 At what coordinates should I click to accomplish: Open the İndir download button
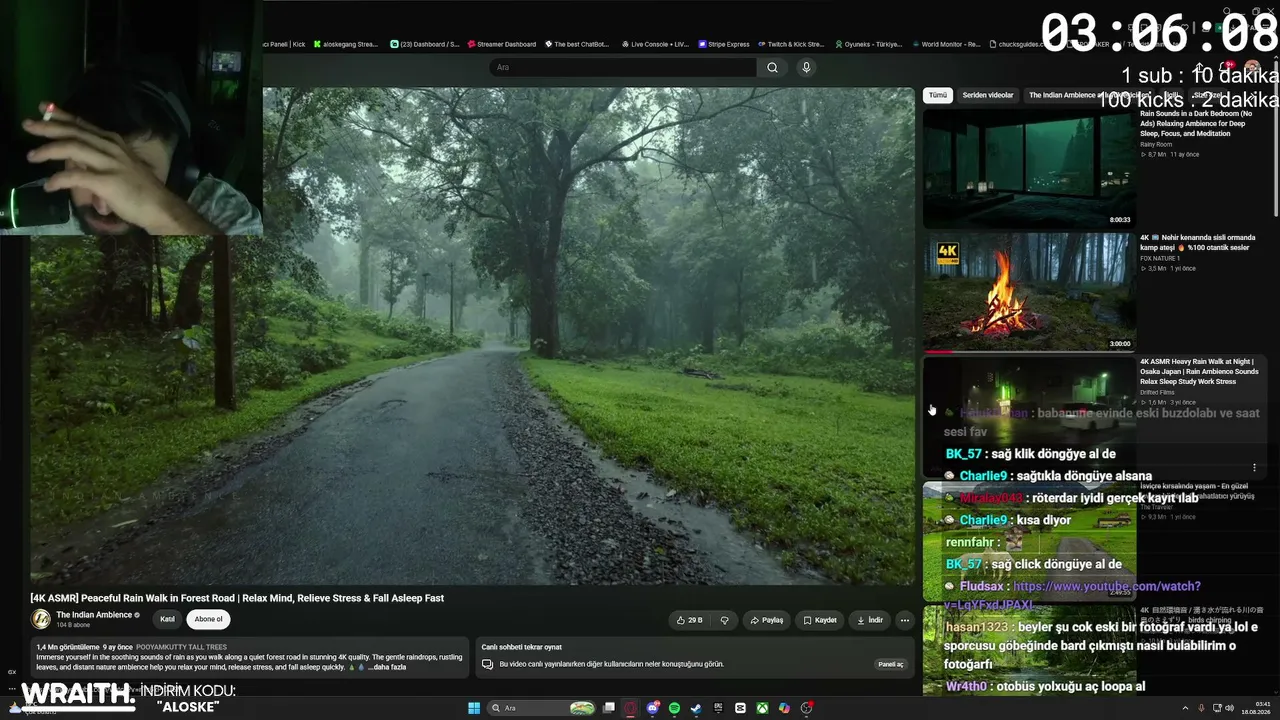pos(869,620)
